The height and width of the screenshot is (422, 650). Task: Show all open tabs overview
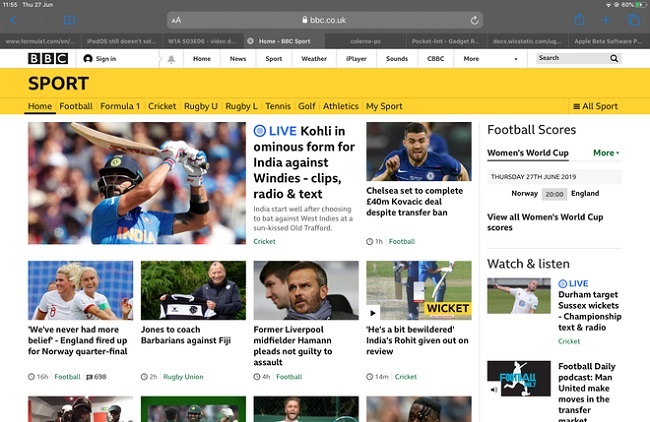[633, 20]
